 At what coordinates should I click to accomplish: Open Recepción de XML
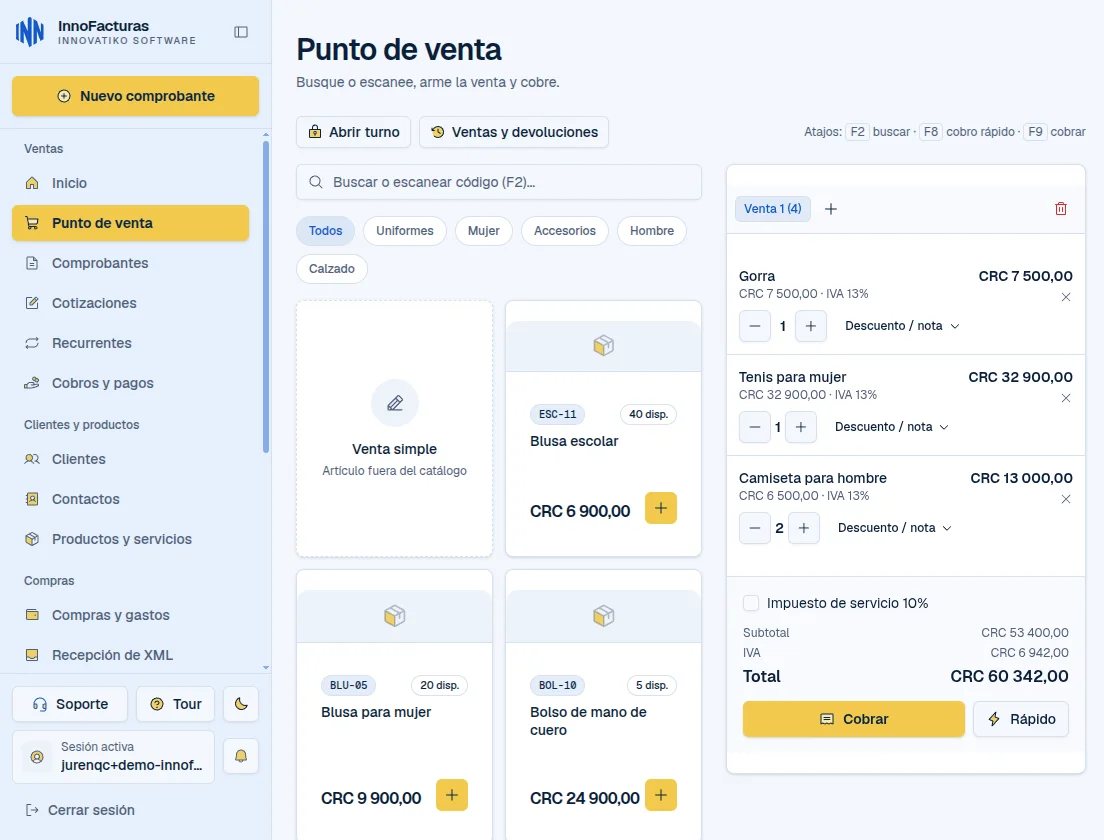(130, 656)
